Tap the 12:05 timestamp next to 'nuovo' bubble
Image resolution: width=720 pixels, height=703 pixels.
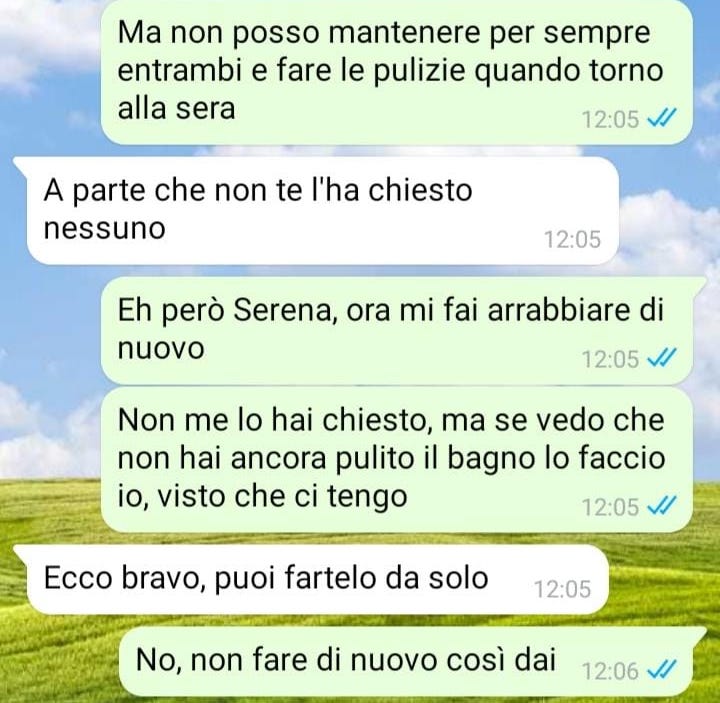(x=610, y=359)
